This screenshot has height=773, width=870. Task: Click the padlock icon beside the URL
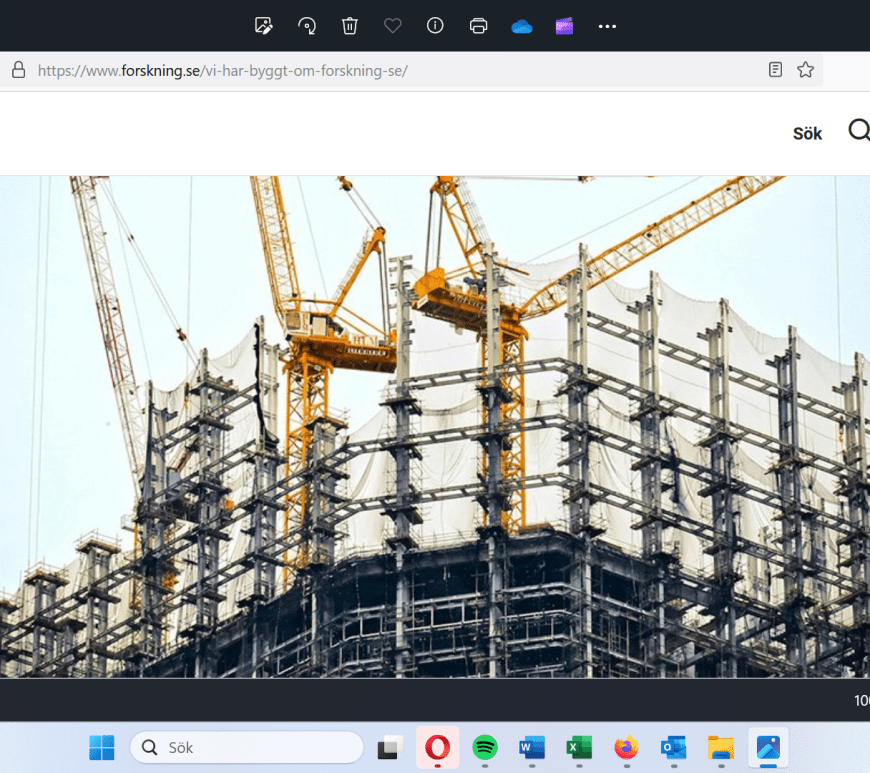click(17, 70)
